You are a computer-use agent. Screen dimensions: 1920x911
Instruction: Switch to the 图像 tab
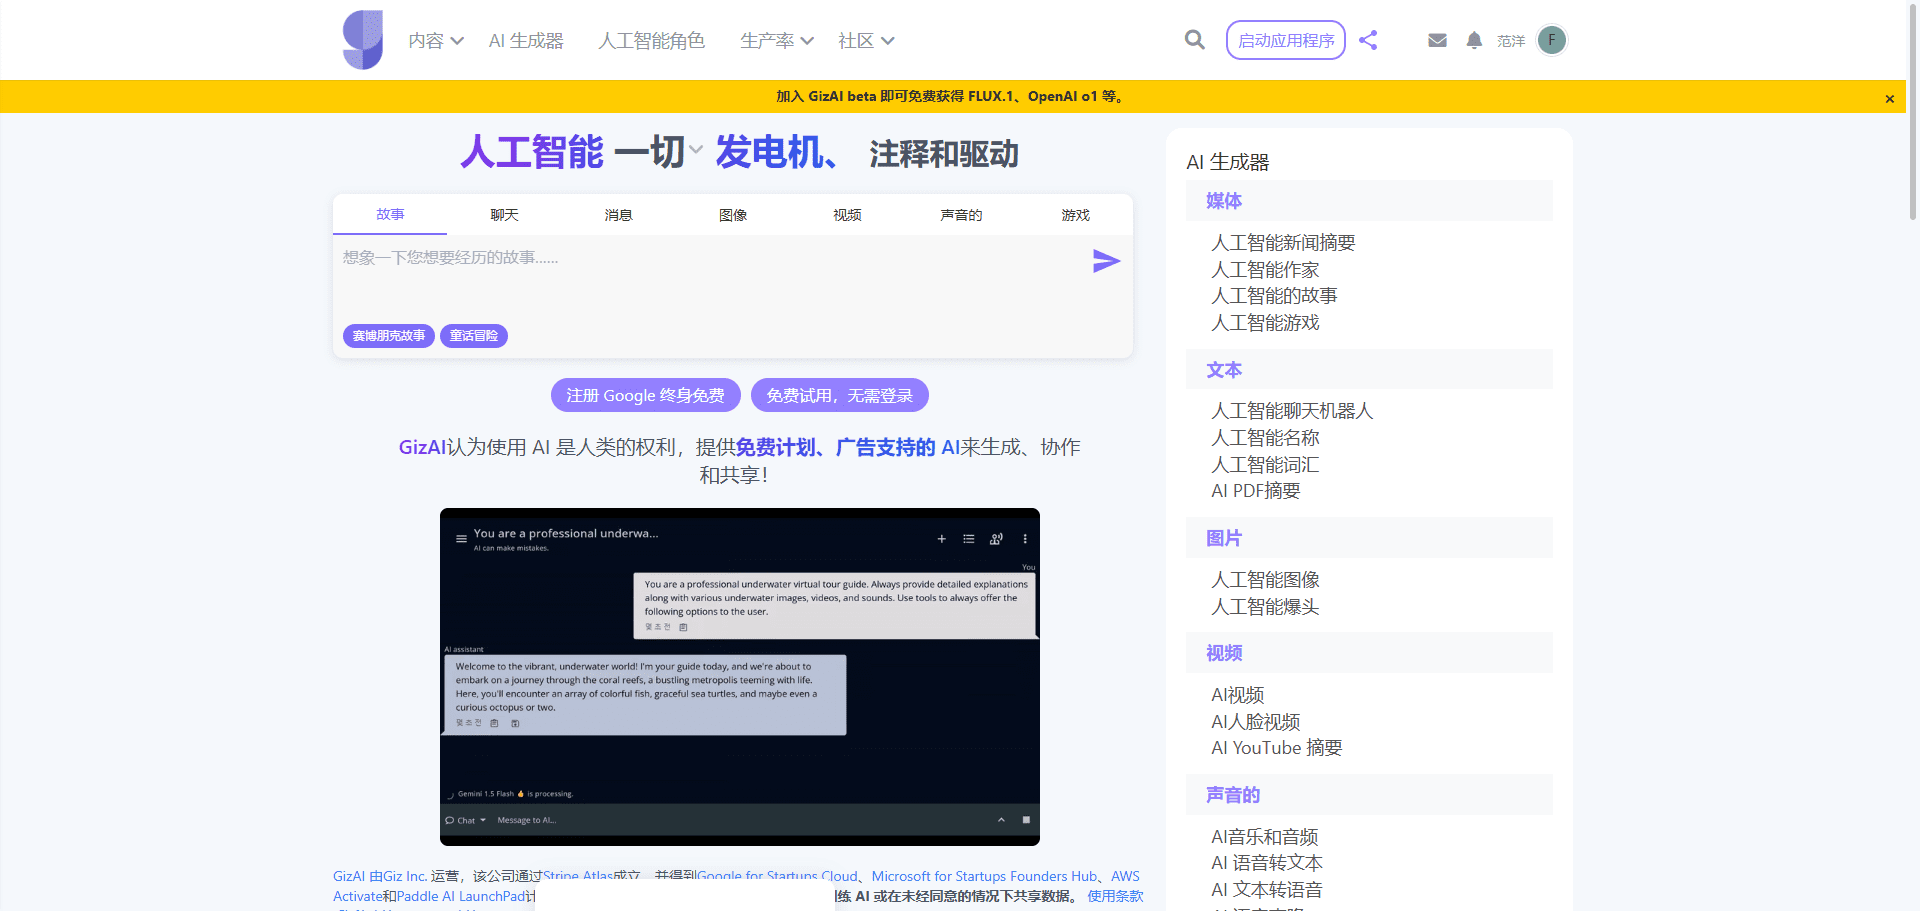733,215
